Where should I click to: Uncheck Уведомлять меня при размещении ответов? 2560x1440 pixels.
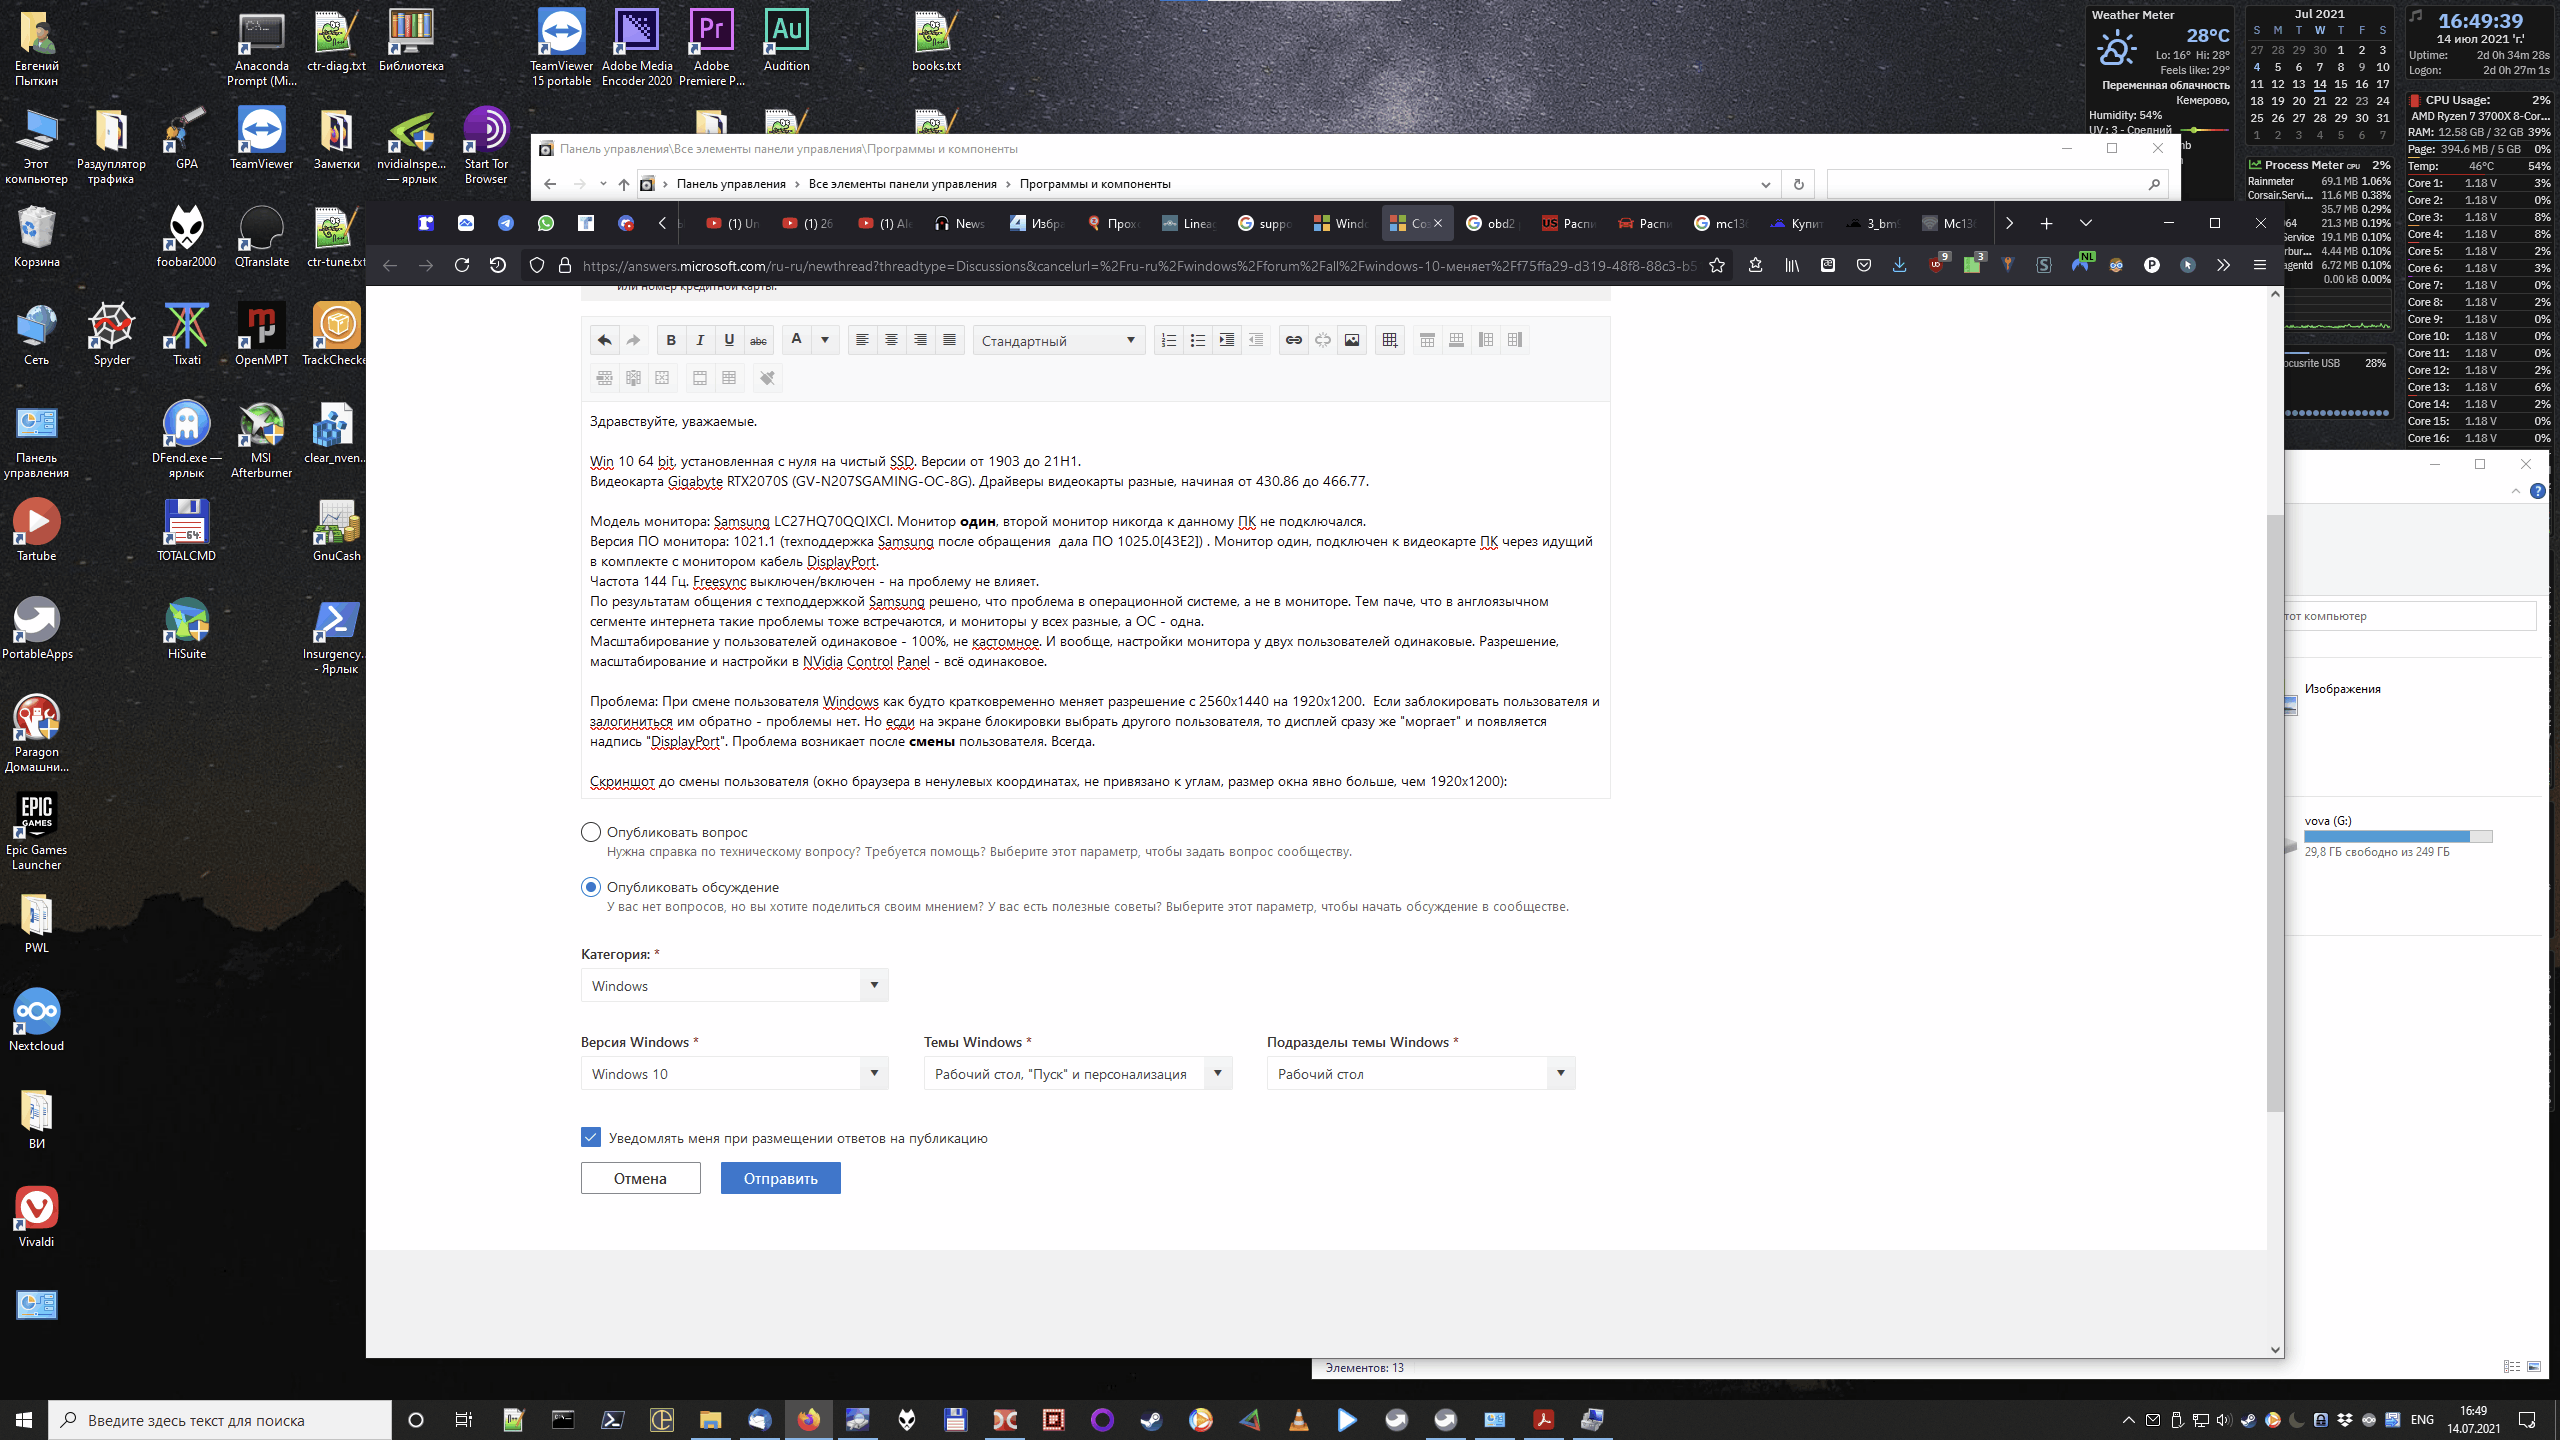click(590, 1137)
